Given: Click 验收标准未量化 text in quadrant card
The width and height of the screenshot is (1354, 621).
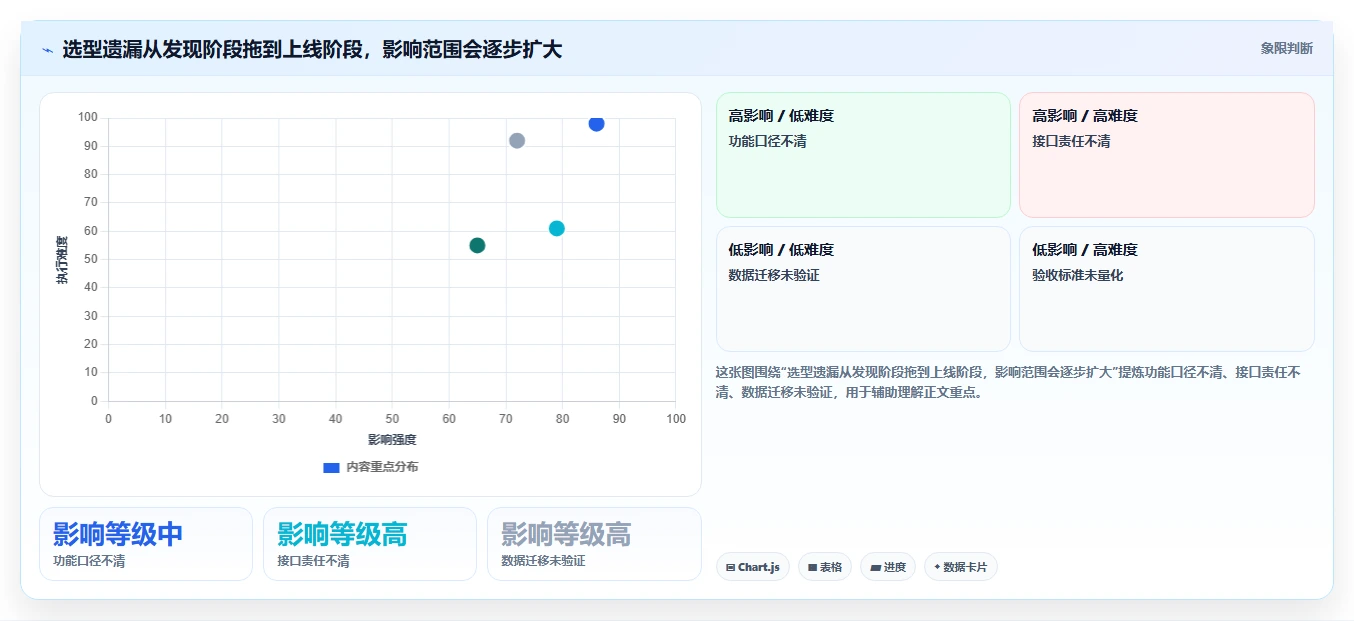Looking at the screenshot, I should 1078,275.
